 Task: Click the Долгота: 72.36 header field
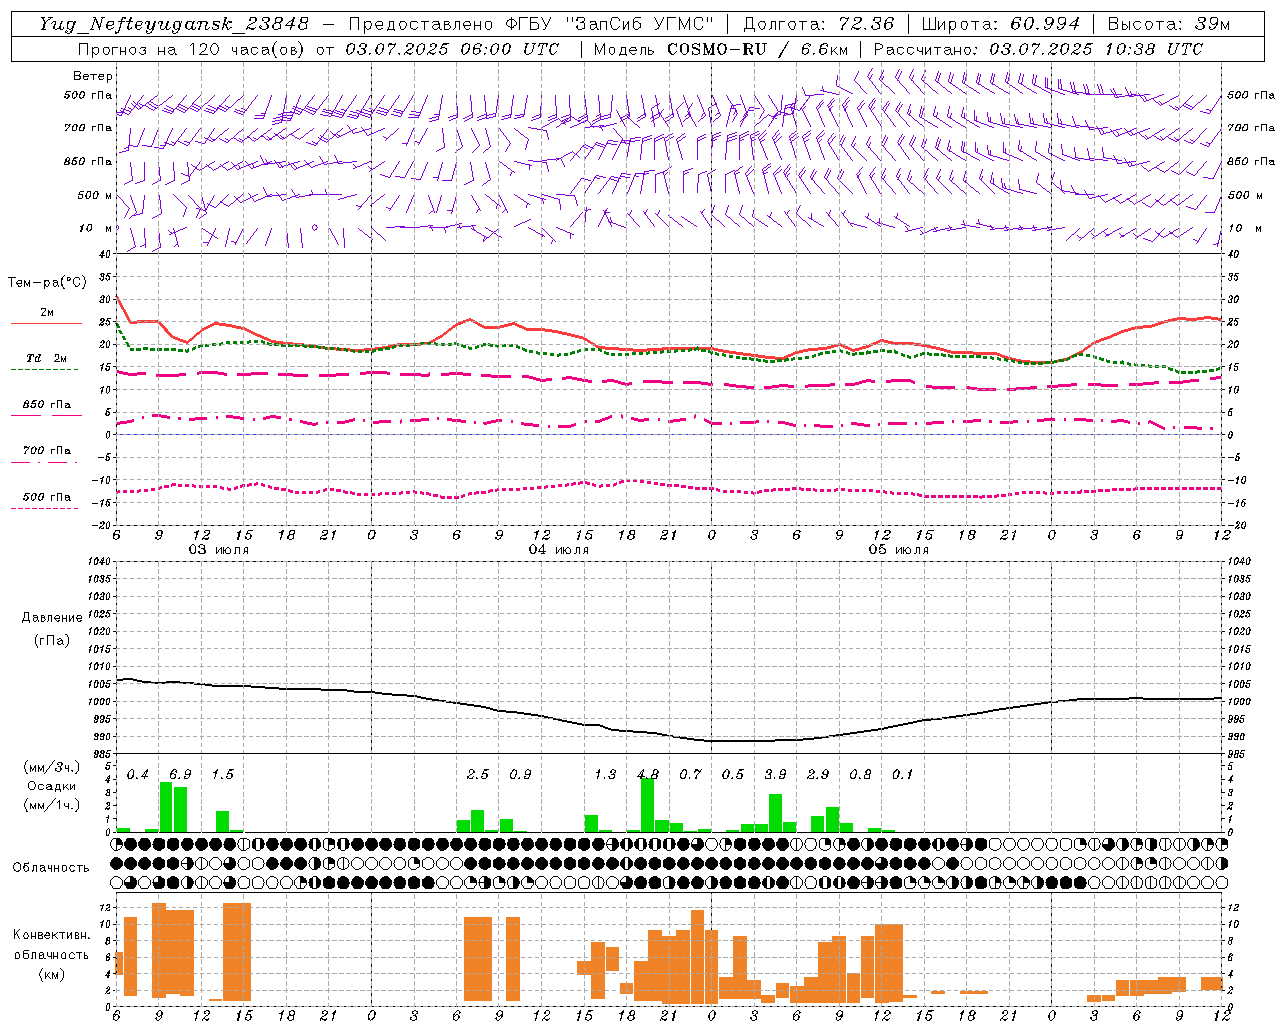pos(819,23)
